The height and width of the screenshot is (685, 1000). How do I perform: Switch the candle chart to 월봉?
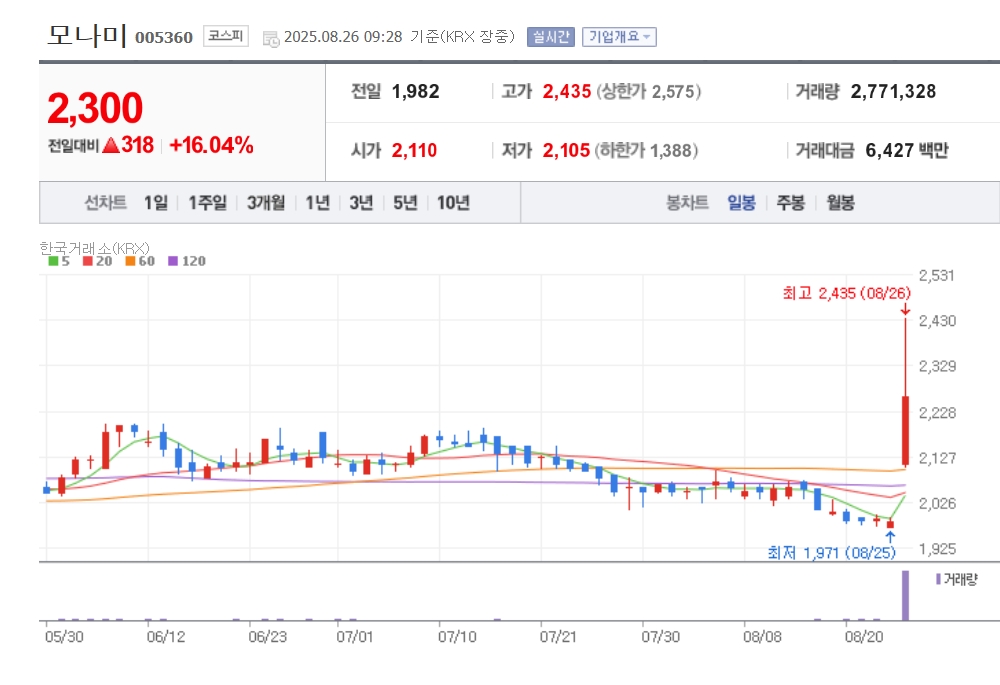840,203
